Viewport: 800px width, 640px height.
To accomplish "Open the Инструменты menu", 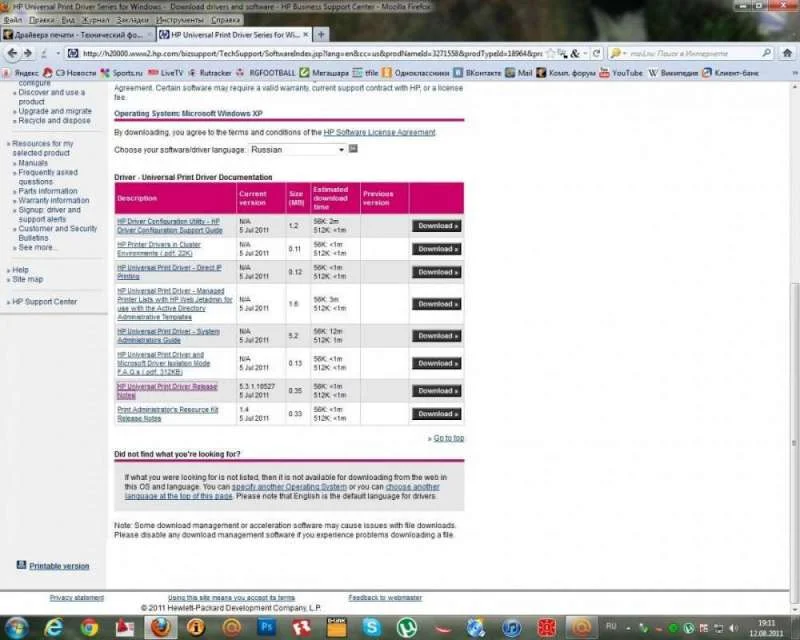I will [x=180, y=20].
